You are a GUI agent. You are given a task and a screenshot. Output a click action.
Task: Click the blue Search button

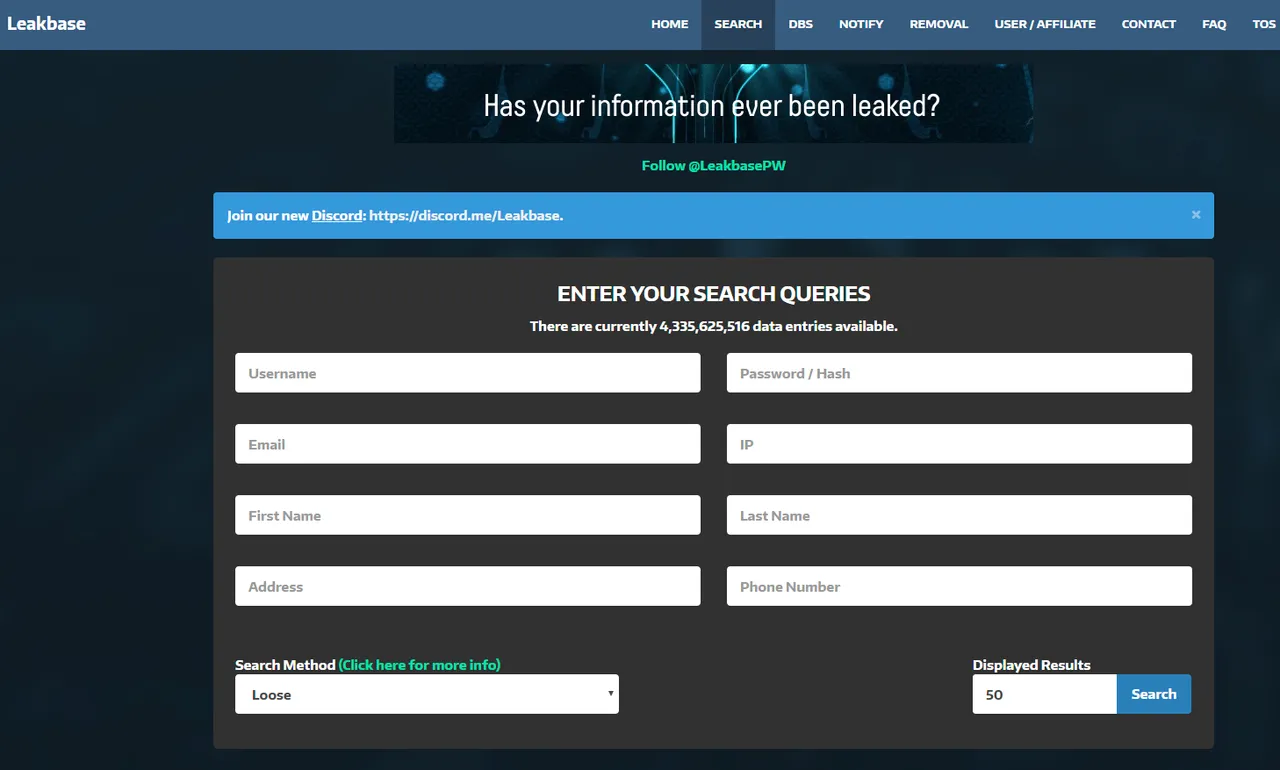click(1154, 694)
